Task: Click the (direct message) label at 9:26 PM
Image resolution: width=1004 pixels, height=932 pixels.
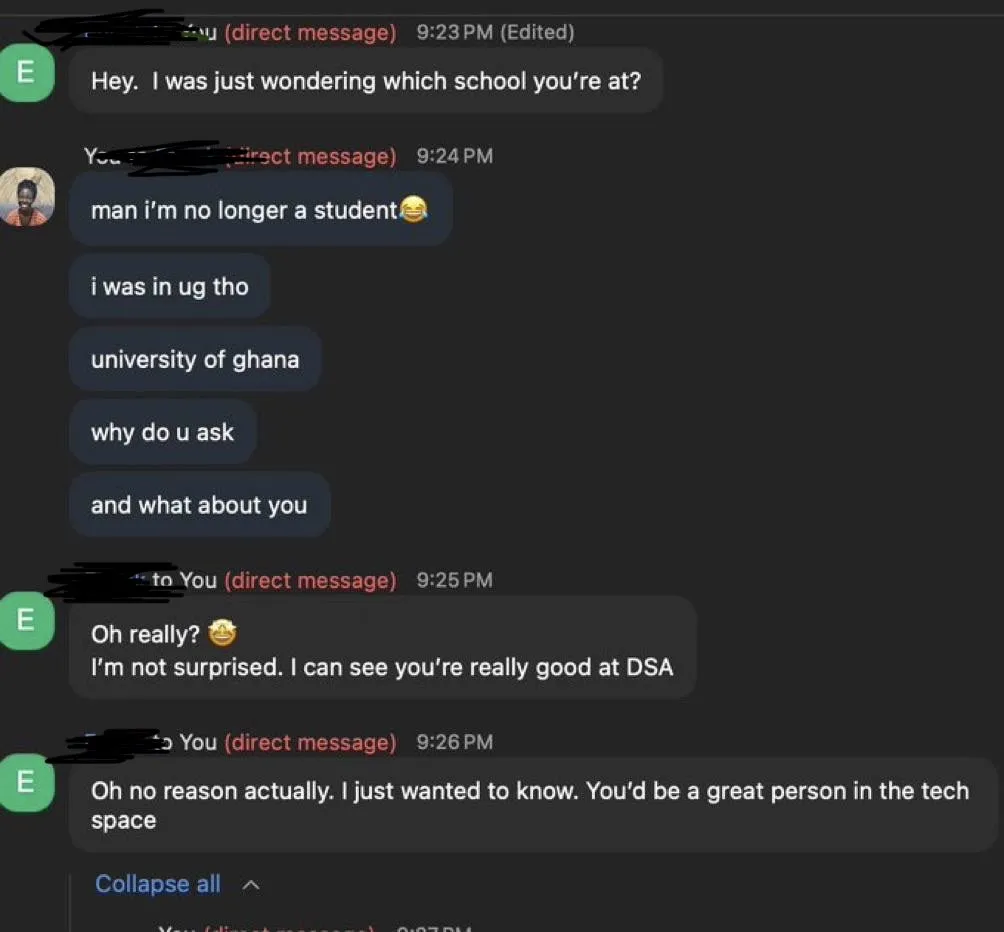Action: click(311, 742)
